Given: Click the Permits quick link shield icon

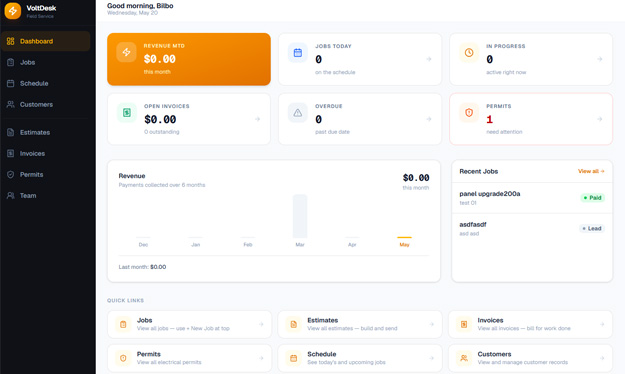Looking at the screenshot, I should pyautogui.click(x=123, y=358).
